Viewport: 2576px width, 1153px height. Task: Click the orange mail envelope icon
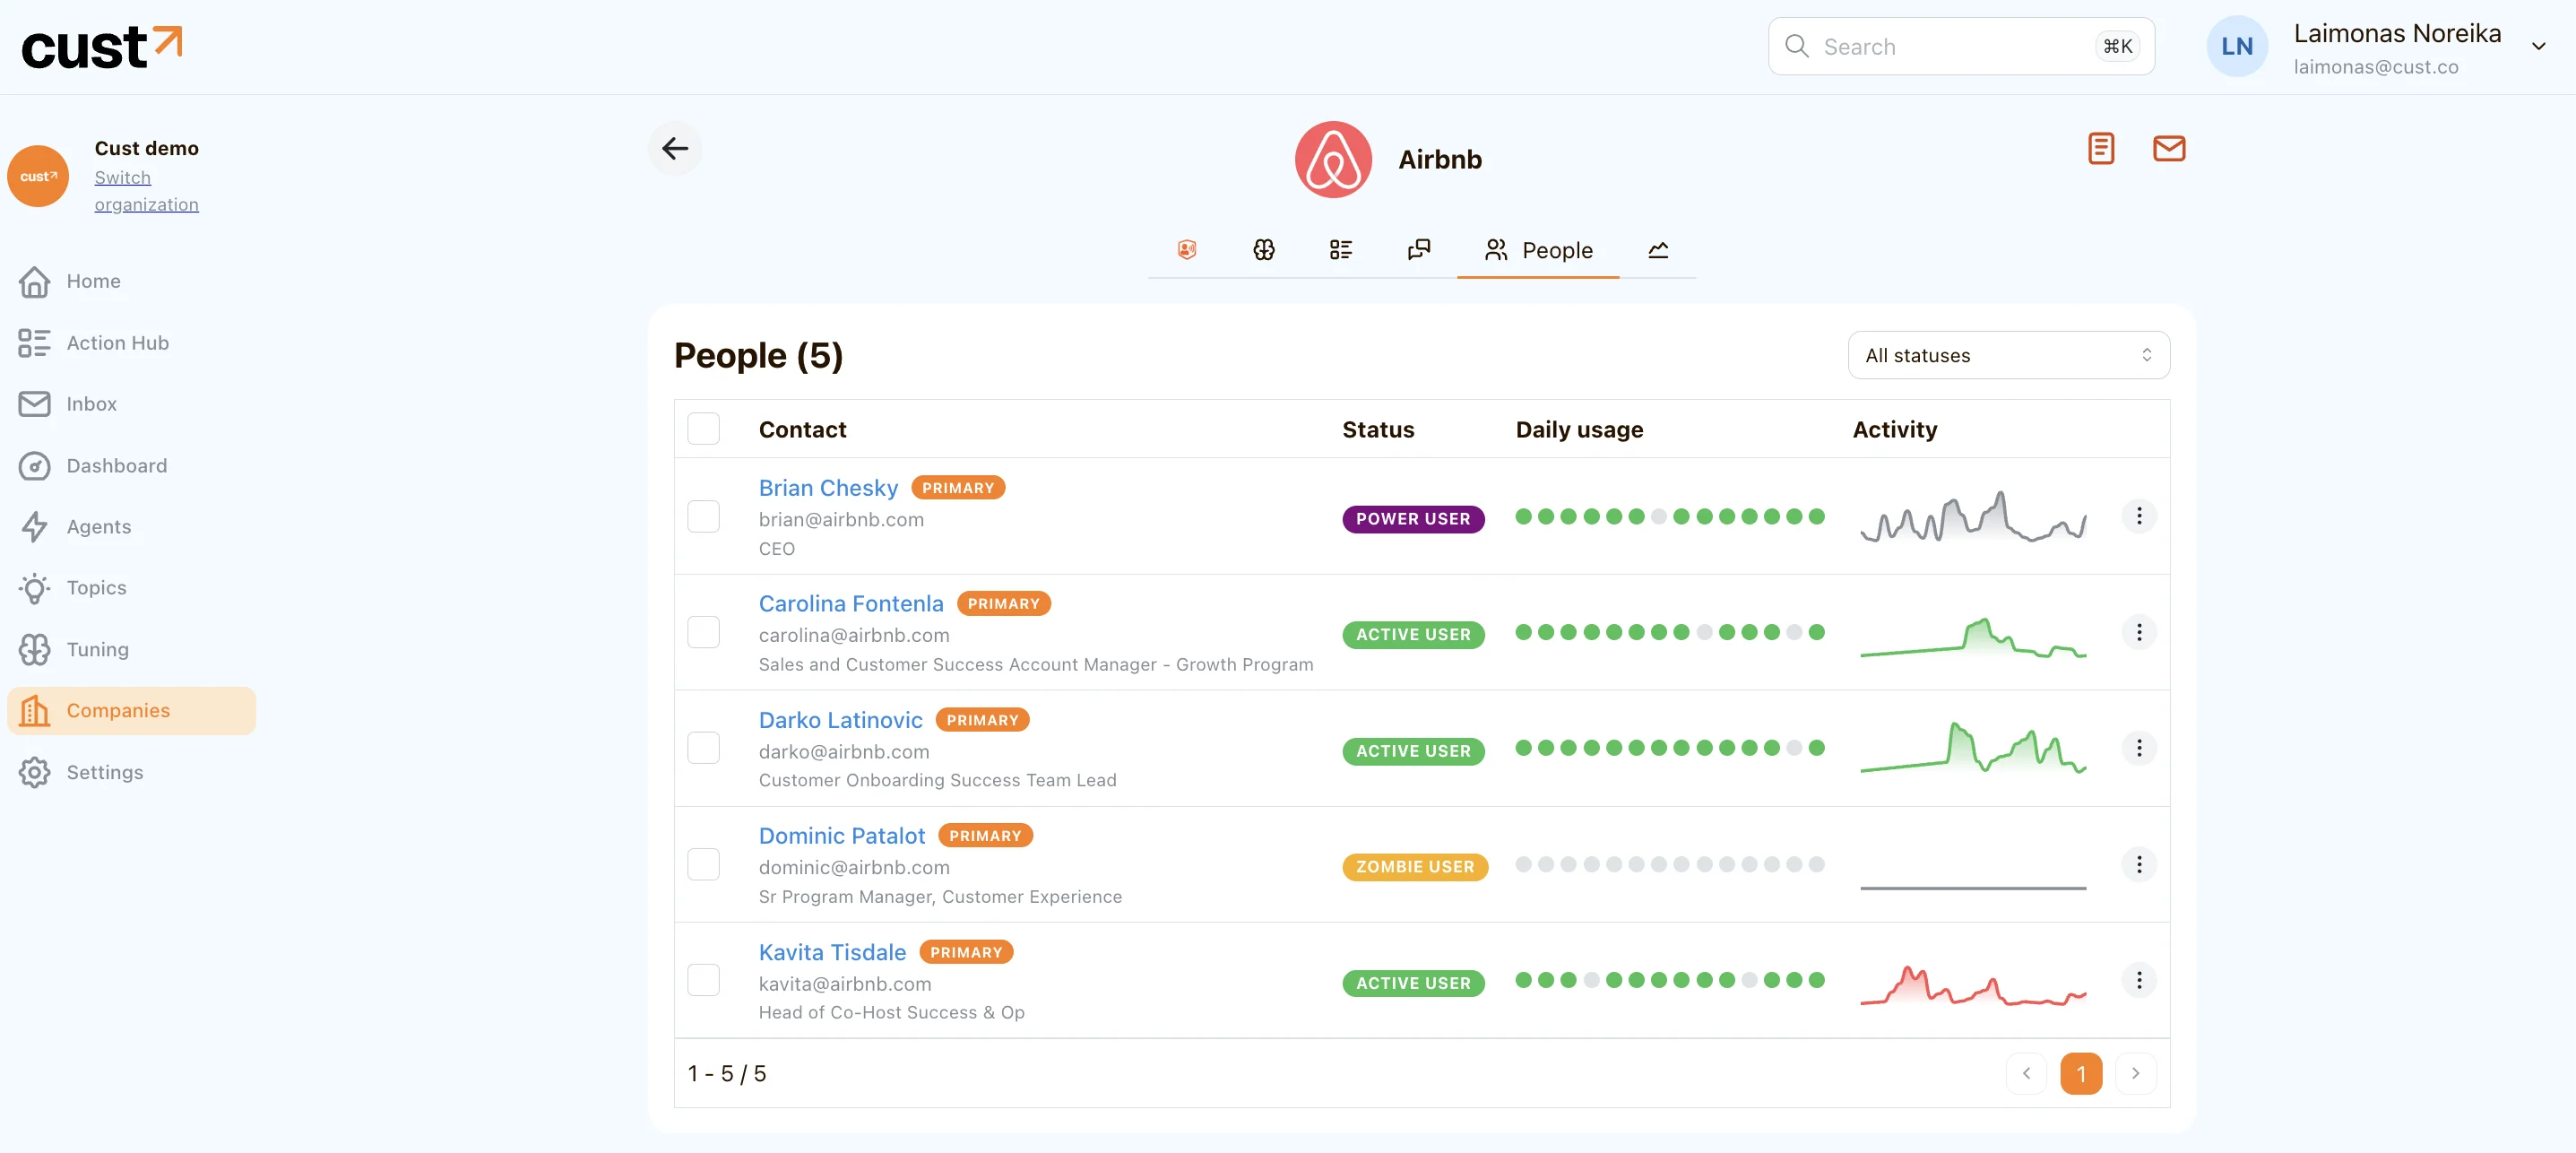click(2168, 148)
